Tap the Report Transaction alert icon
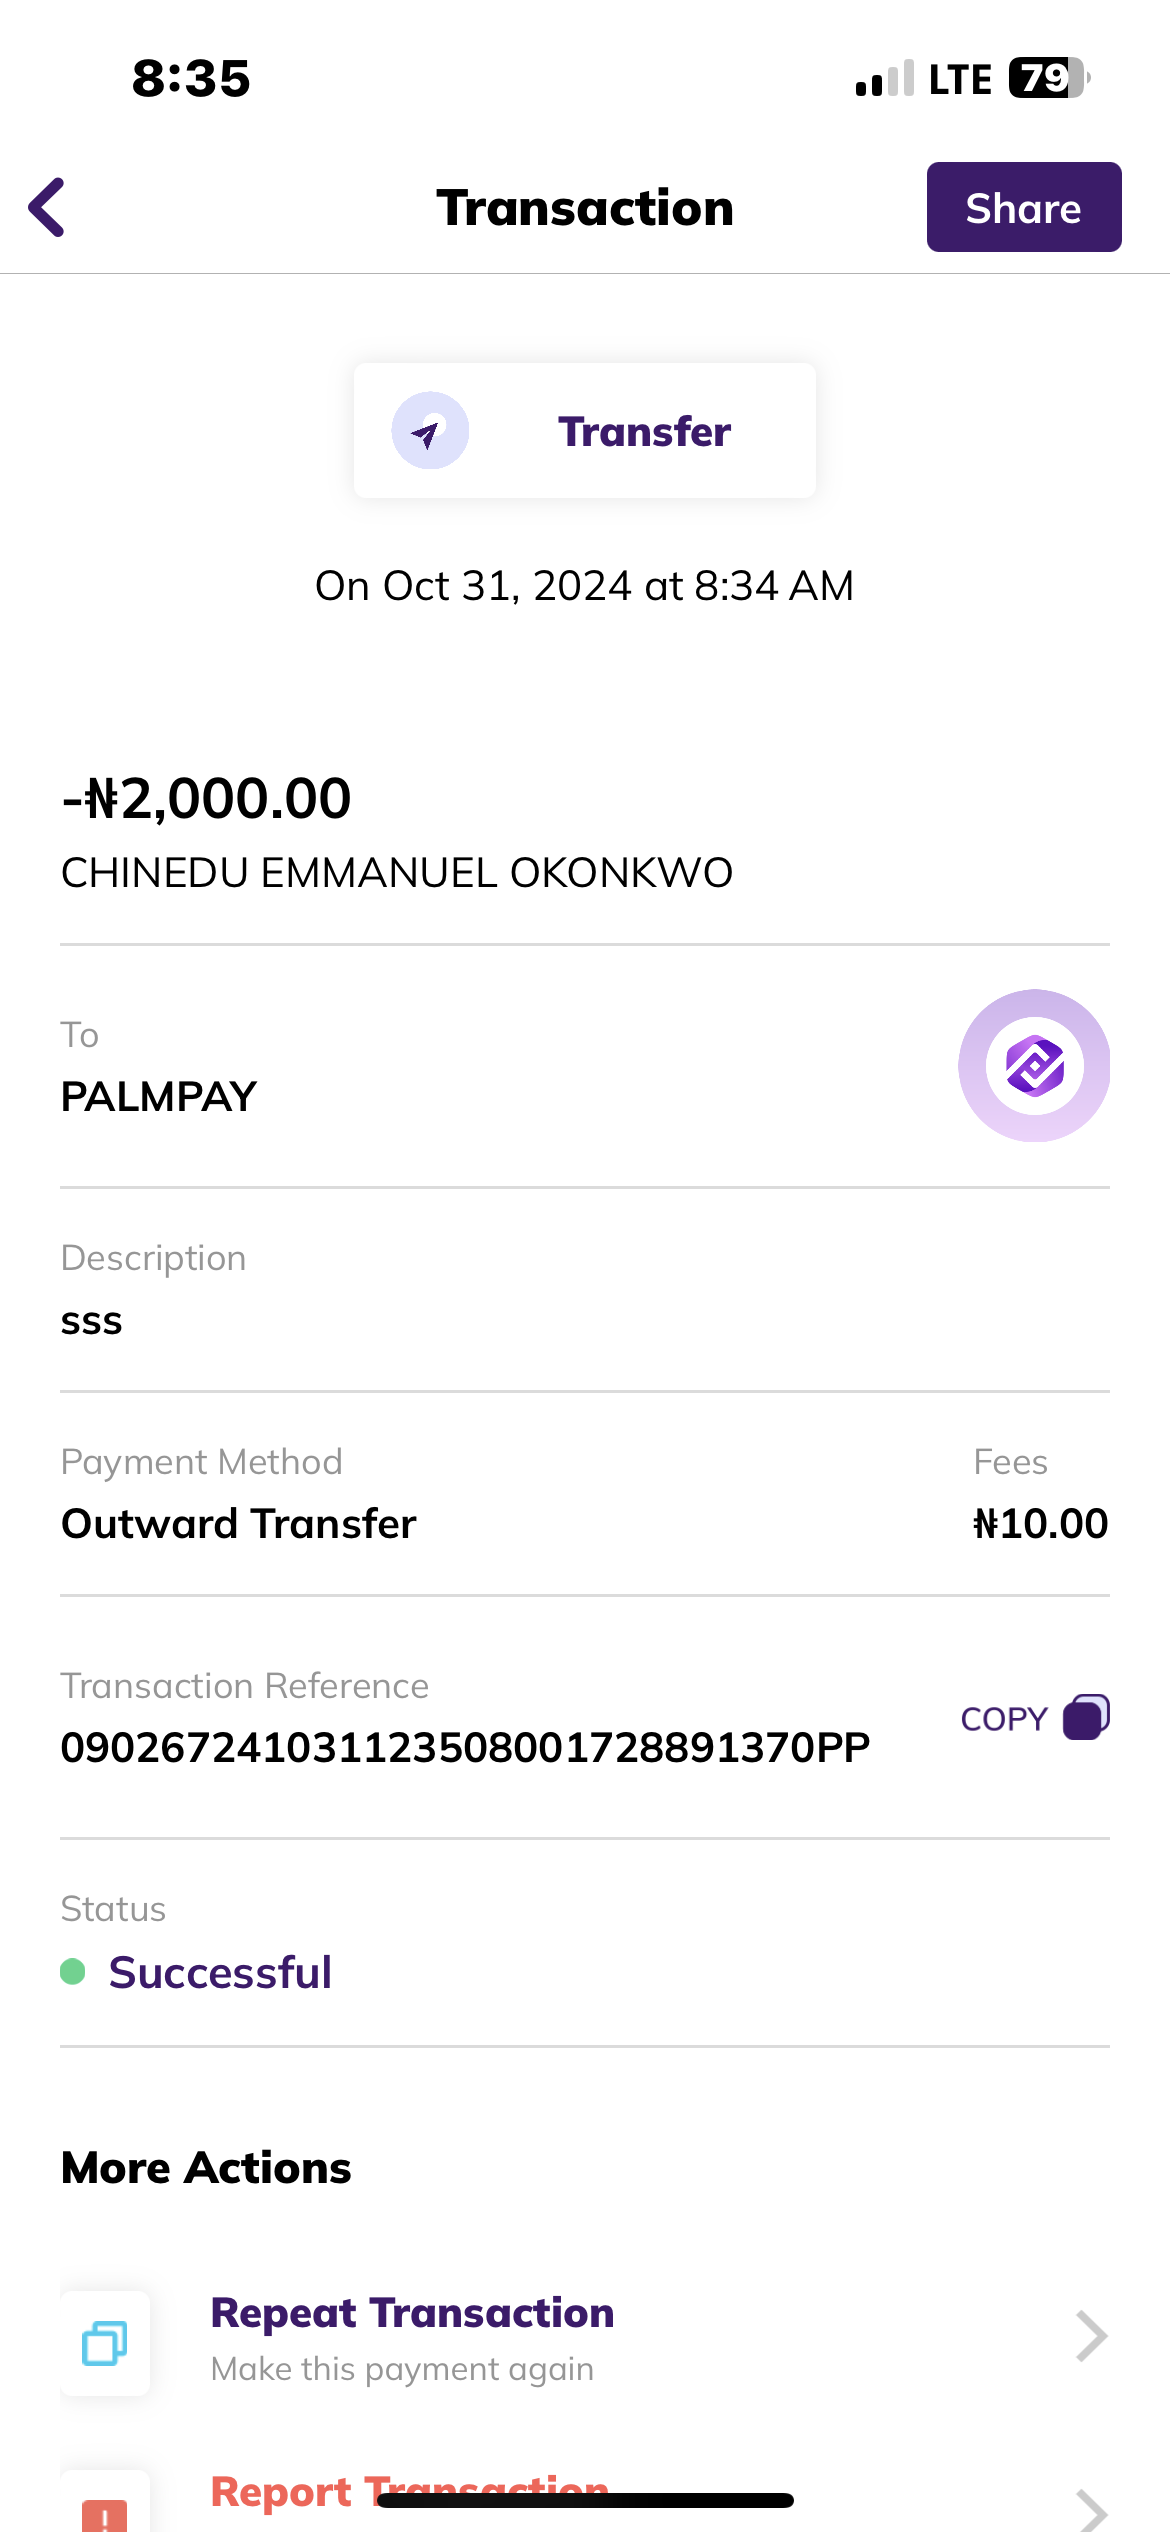 pos(105,2512)
